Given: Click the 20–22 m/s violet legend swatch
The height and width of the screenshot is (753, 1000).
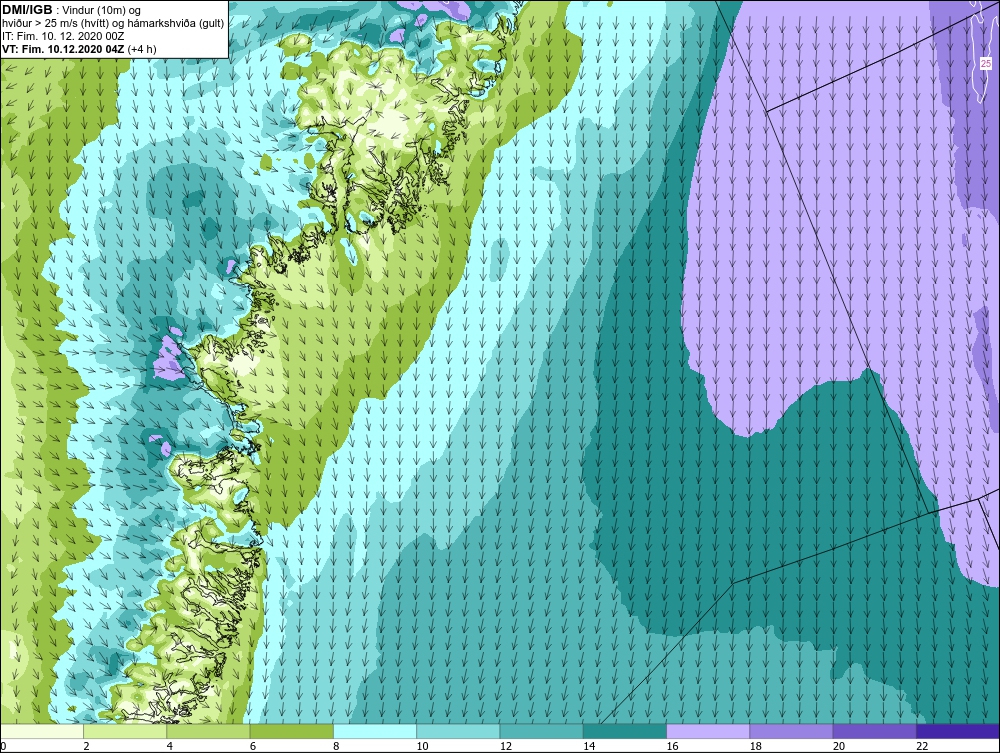Looking at the screenshot, I should [874, 731].
